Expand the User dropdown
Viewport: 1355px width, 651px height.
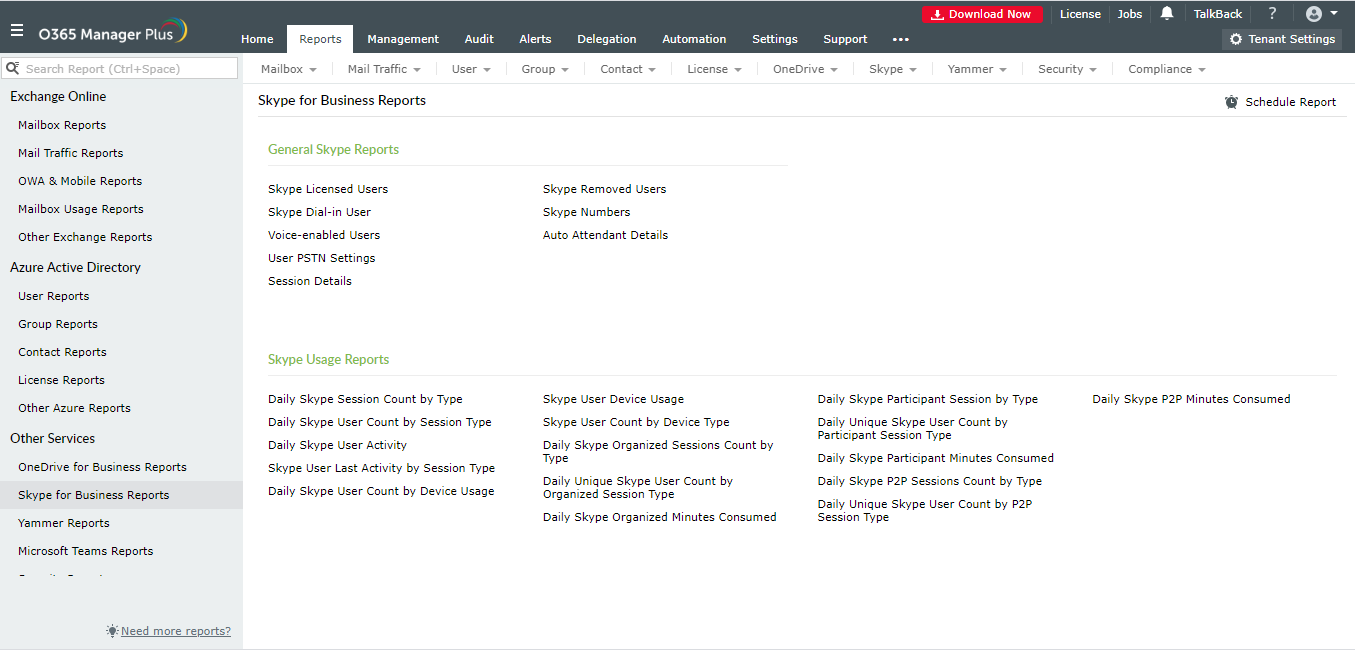[471, 69]
